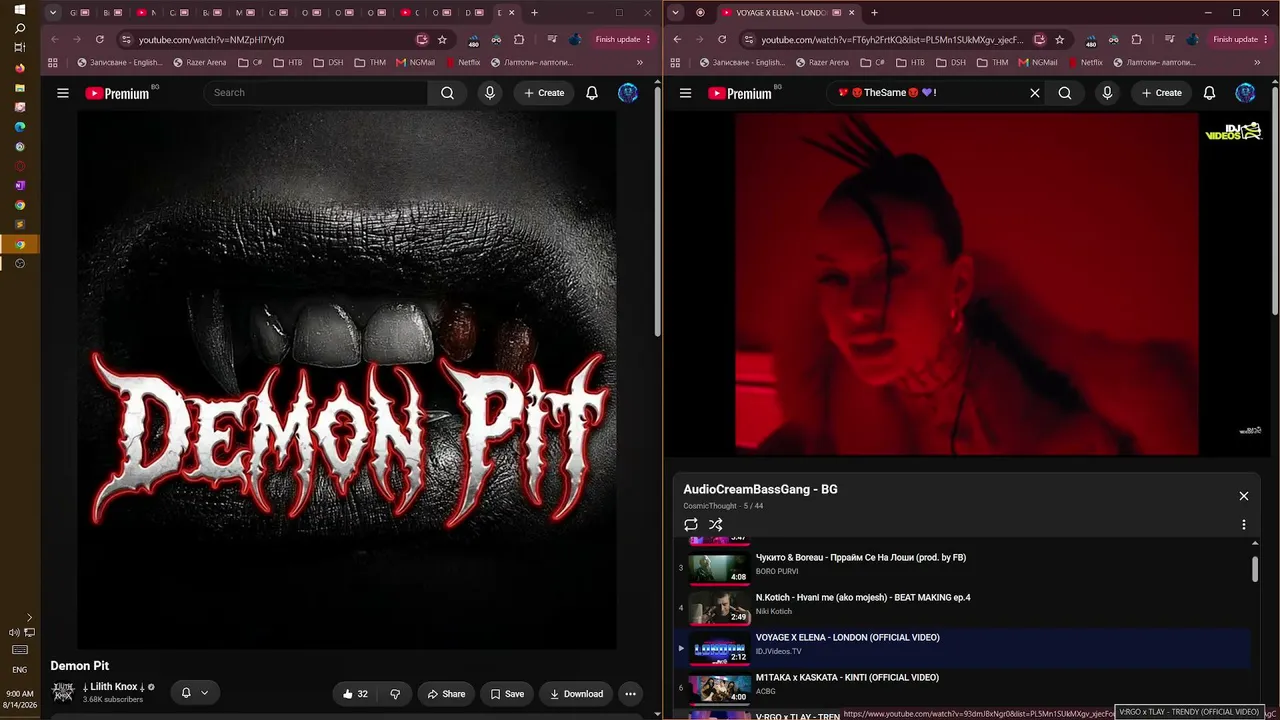Viewport: 1280px width, 720px height.
Task: Click the left window YouTube search field
Action: (x=316, y=93)
